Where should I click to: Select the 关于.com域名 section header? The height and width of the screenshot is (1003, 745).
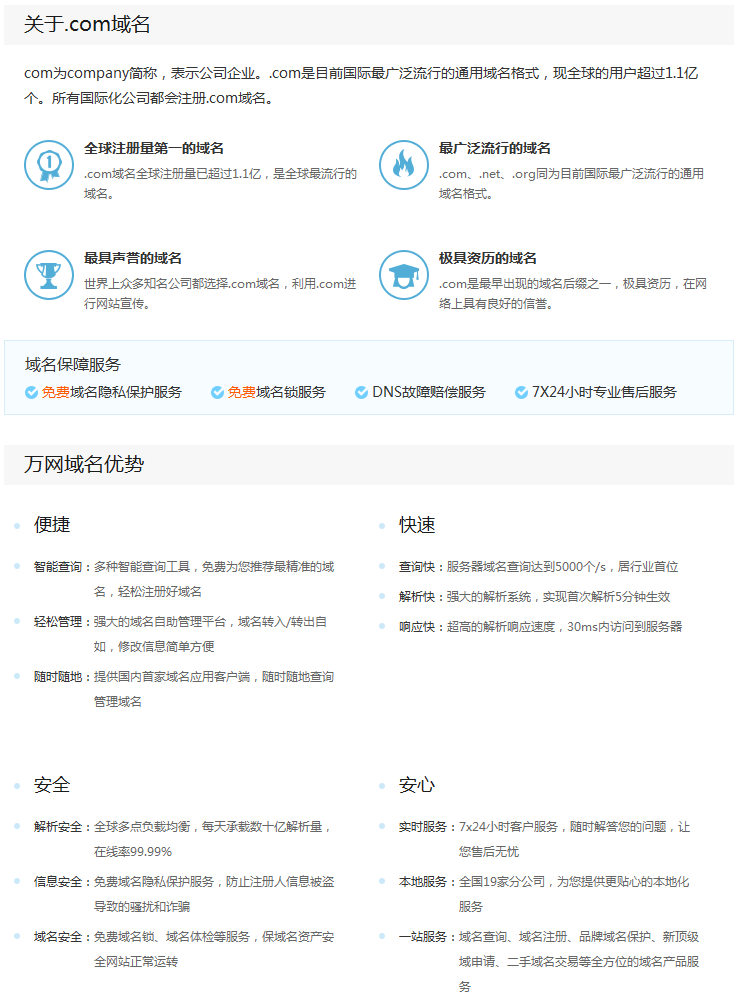pos(369,25)
